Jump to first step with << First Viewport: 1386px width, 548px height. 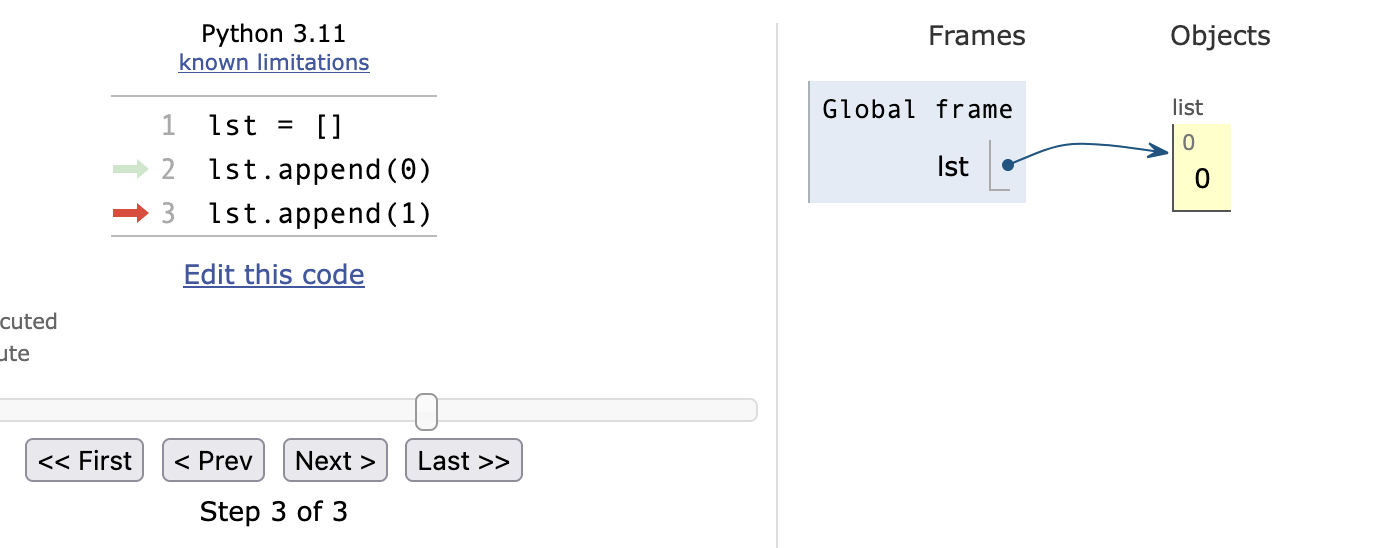(85, 460)
